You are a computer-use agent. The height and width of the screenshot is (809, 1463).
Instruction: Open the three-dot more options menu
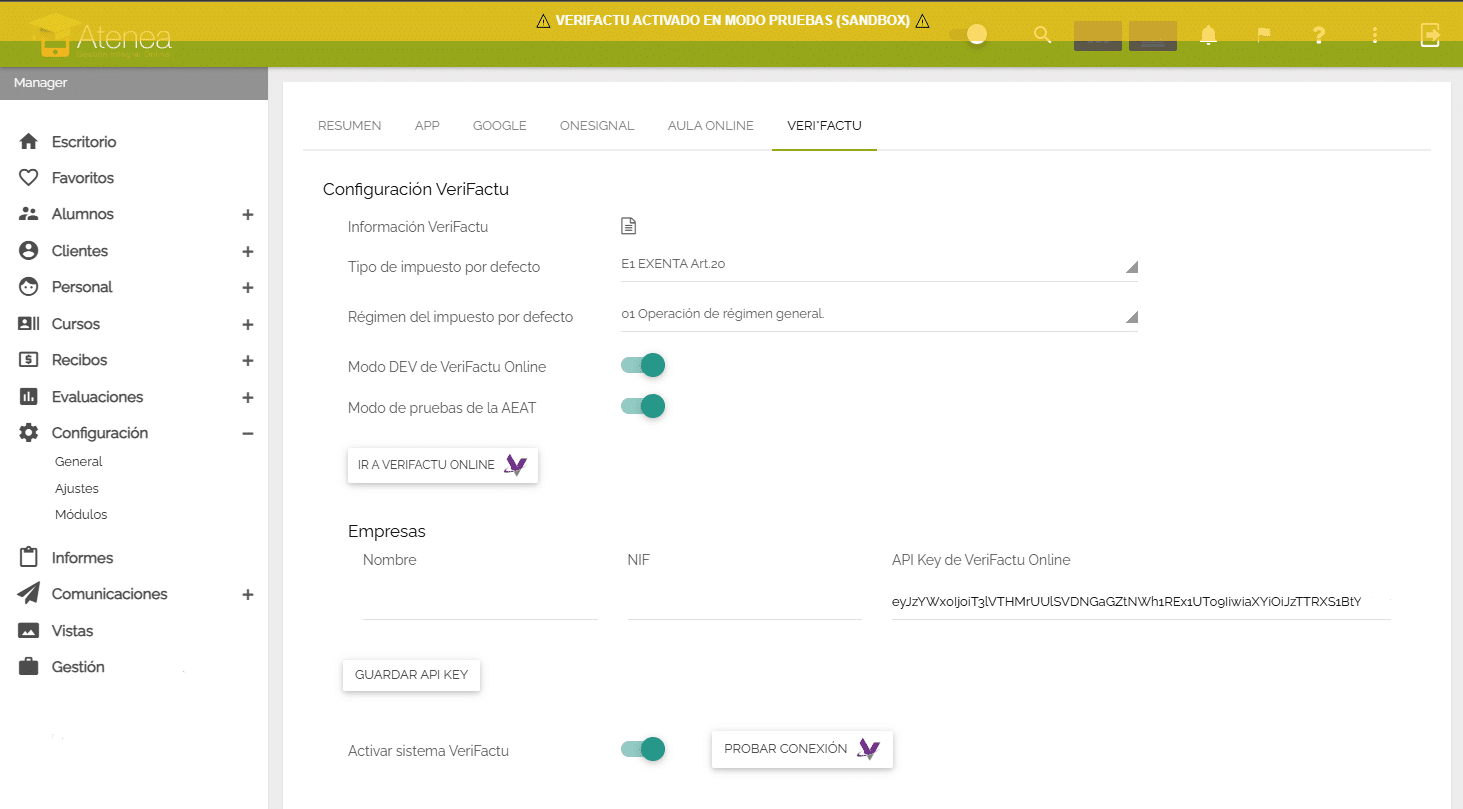click(1375, 36)
